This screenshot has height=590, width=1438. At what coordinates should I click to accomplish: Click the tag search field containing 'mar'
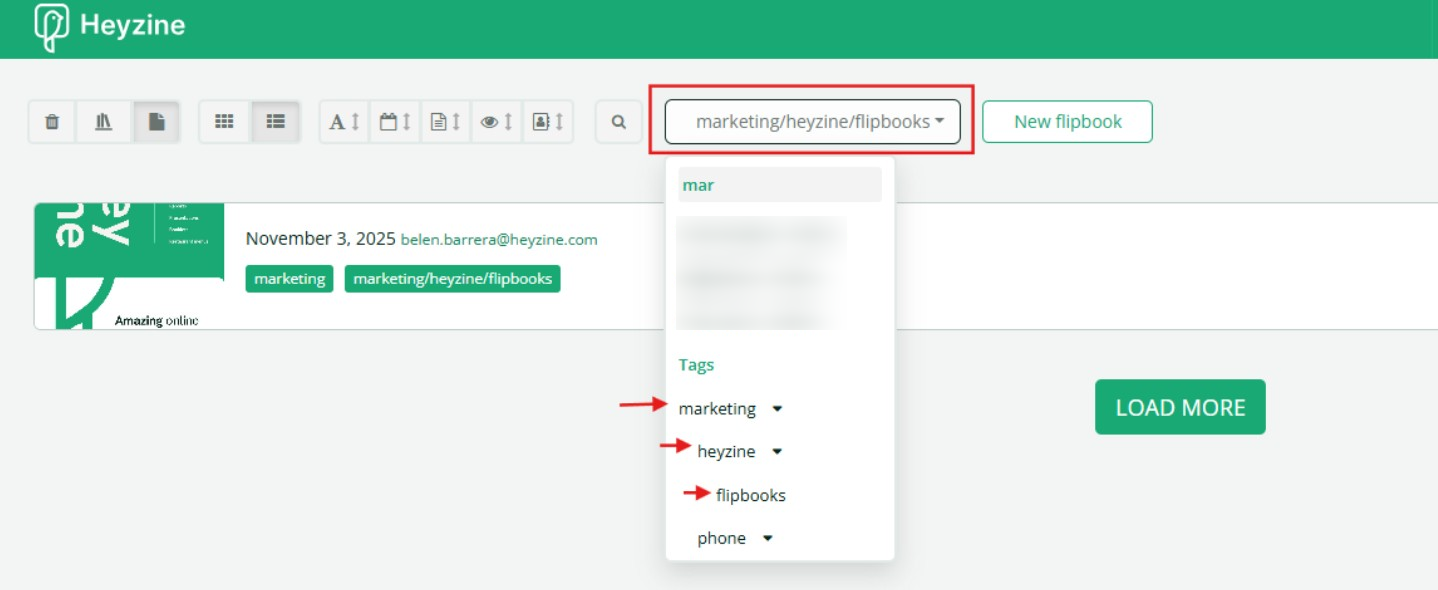click(779, 185)
